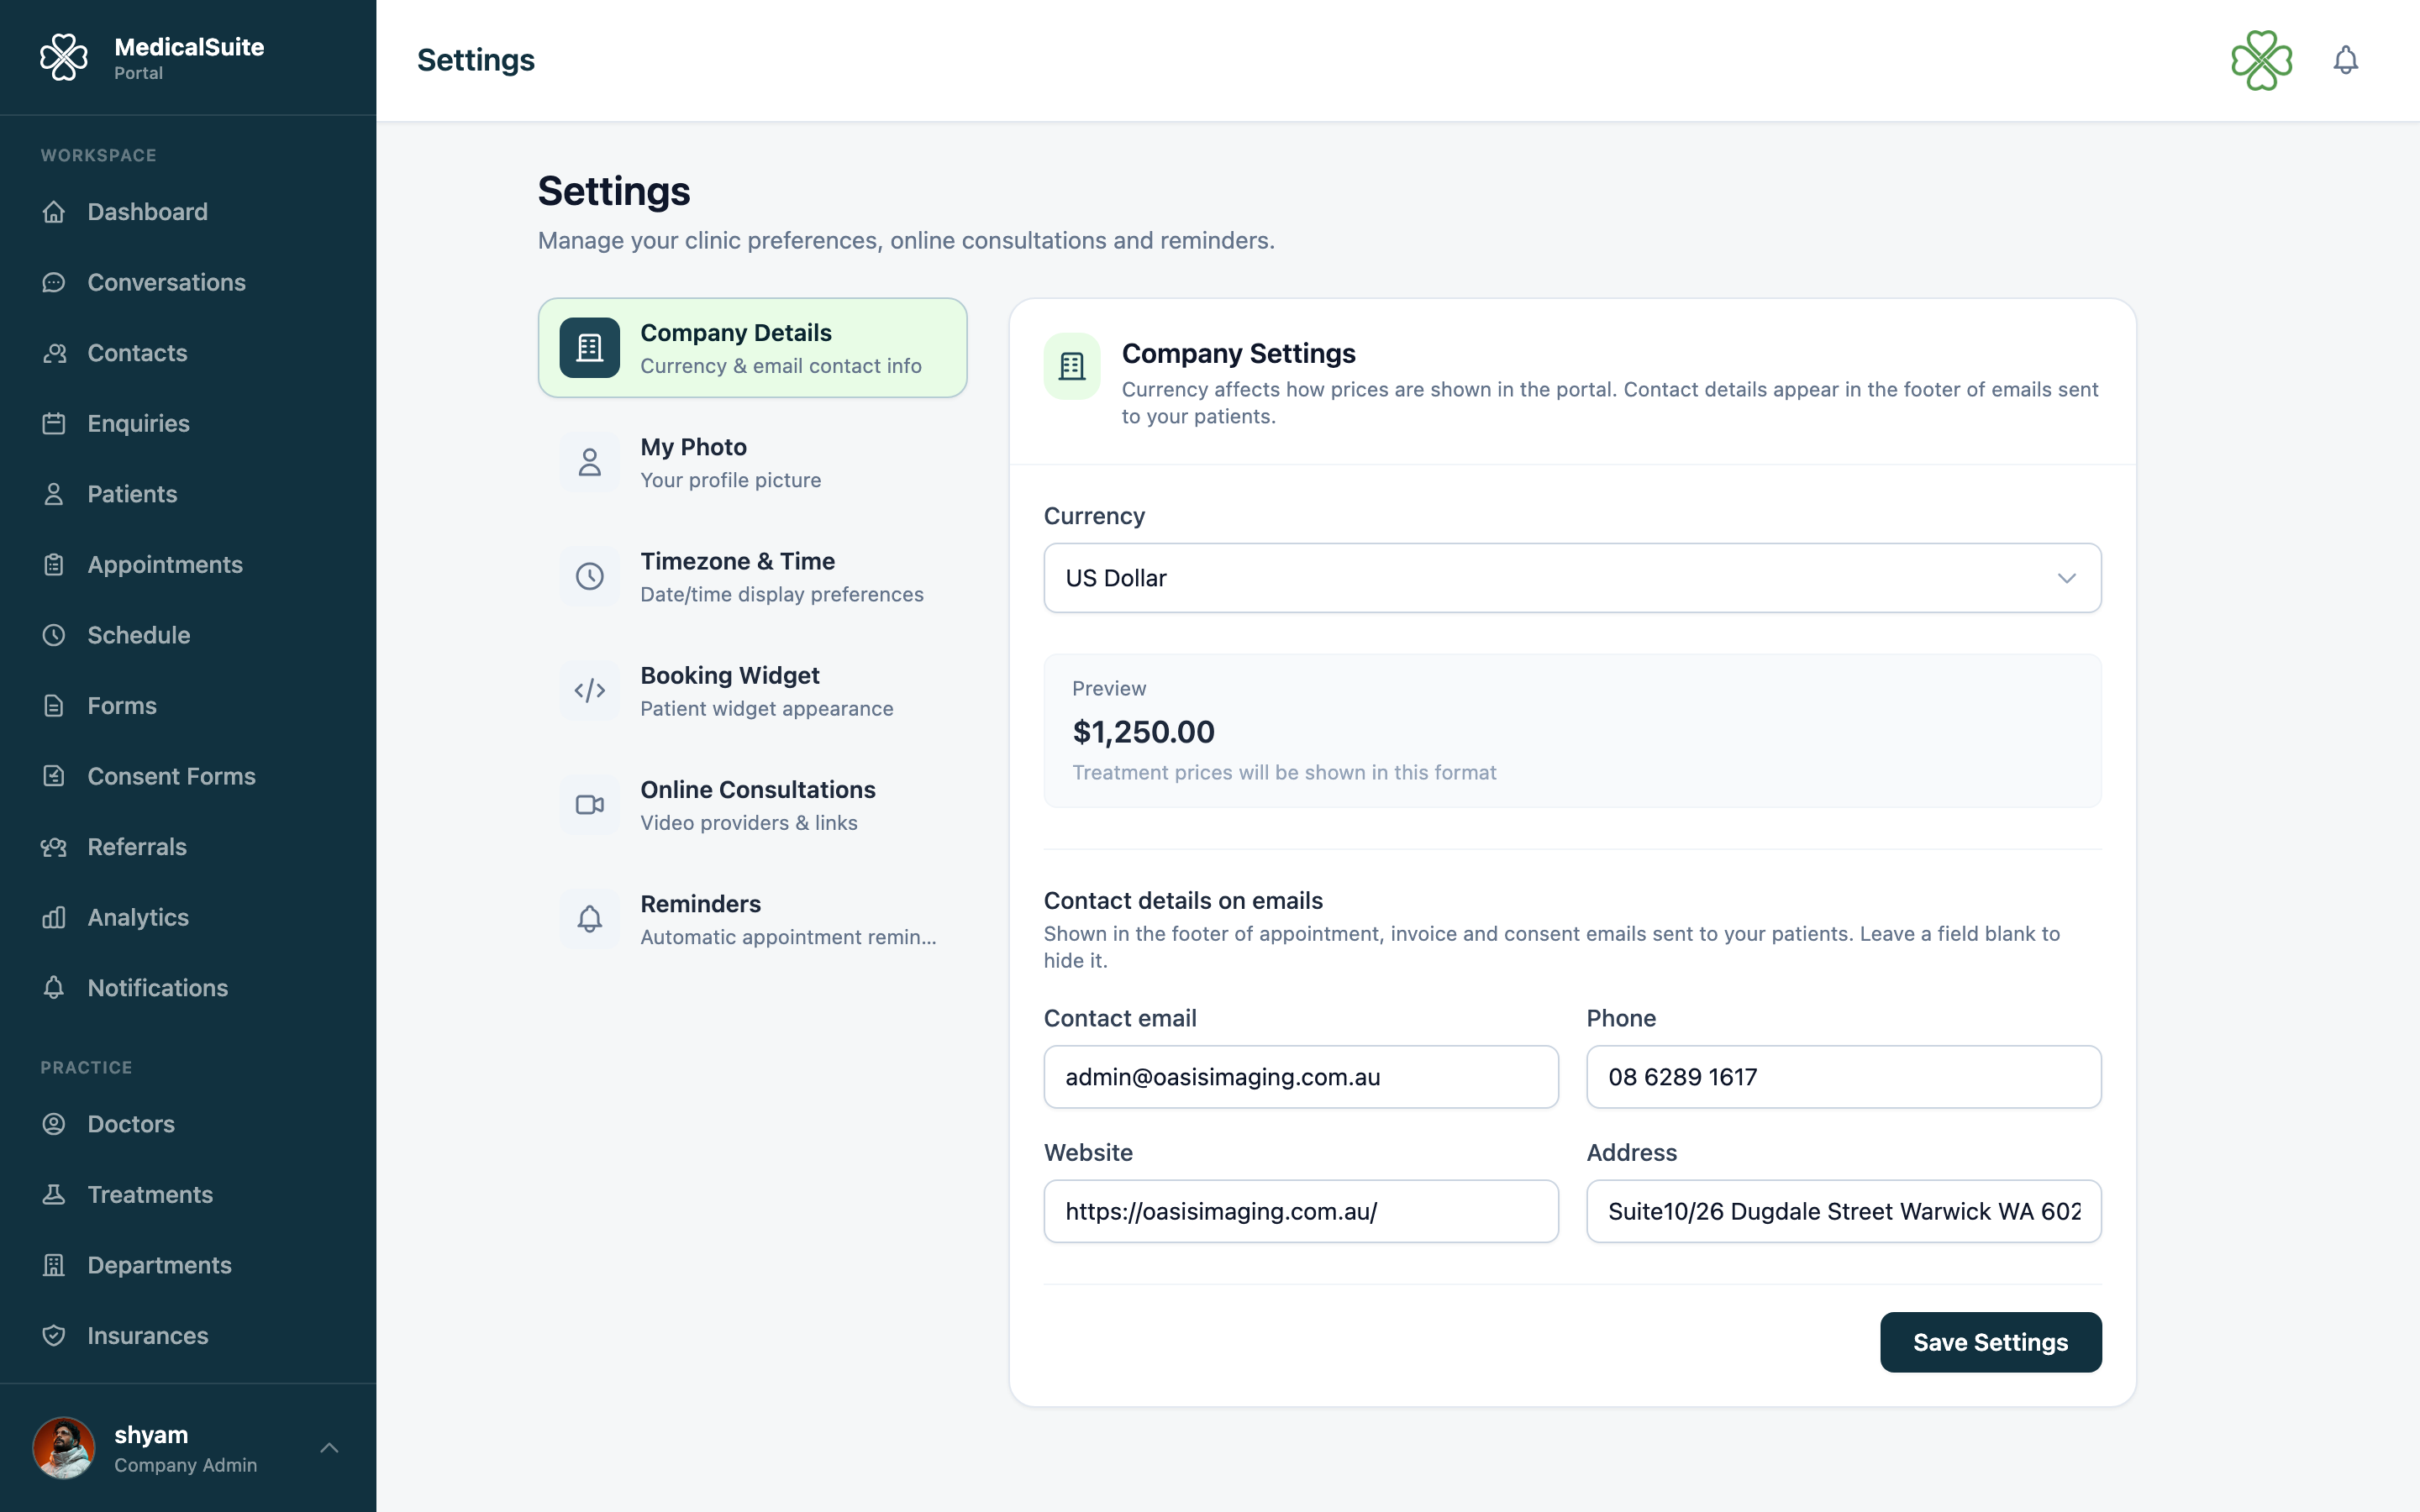Open the notifications bell in the header

pyautogui.click(x=2345, y=61)
